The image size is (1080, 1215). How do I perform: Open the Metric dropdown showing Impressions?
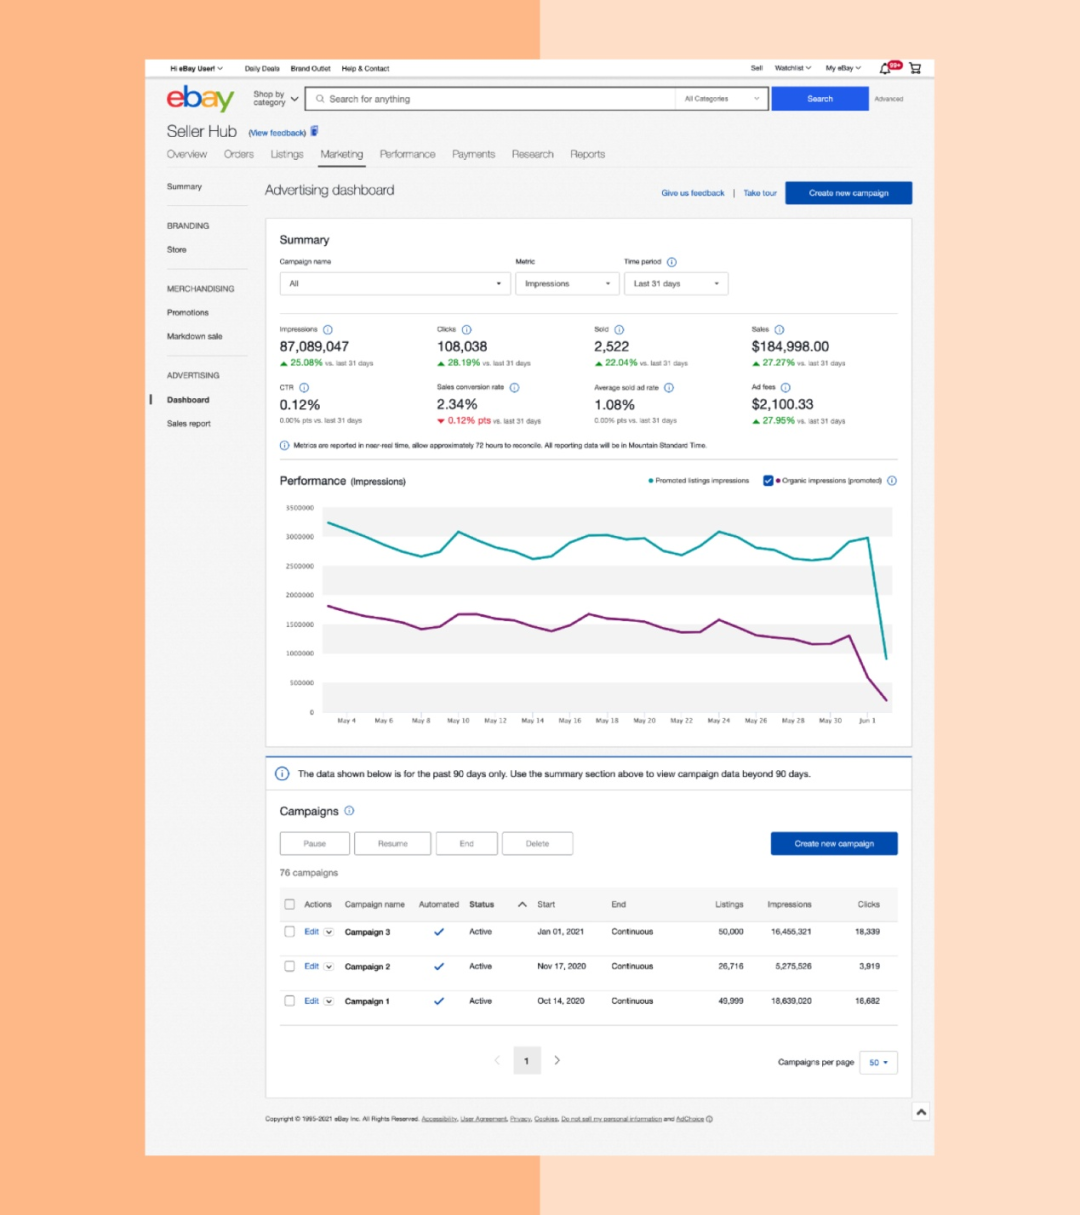(567, 284)
